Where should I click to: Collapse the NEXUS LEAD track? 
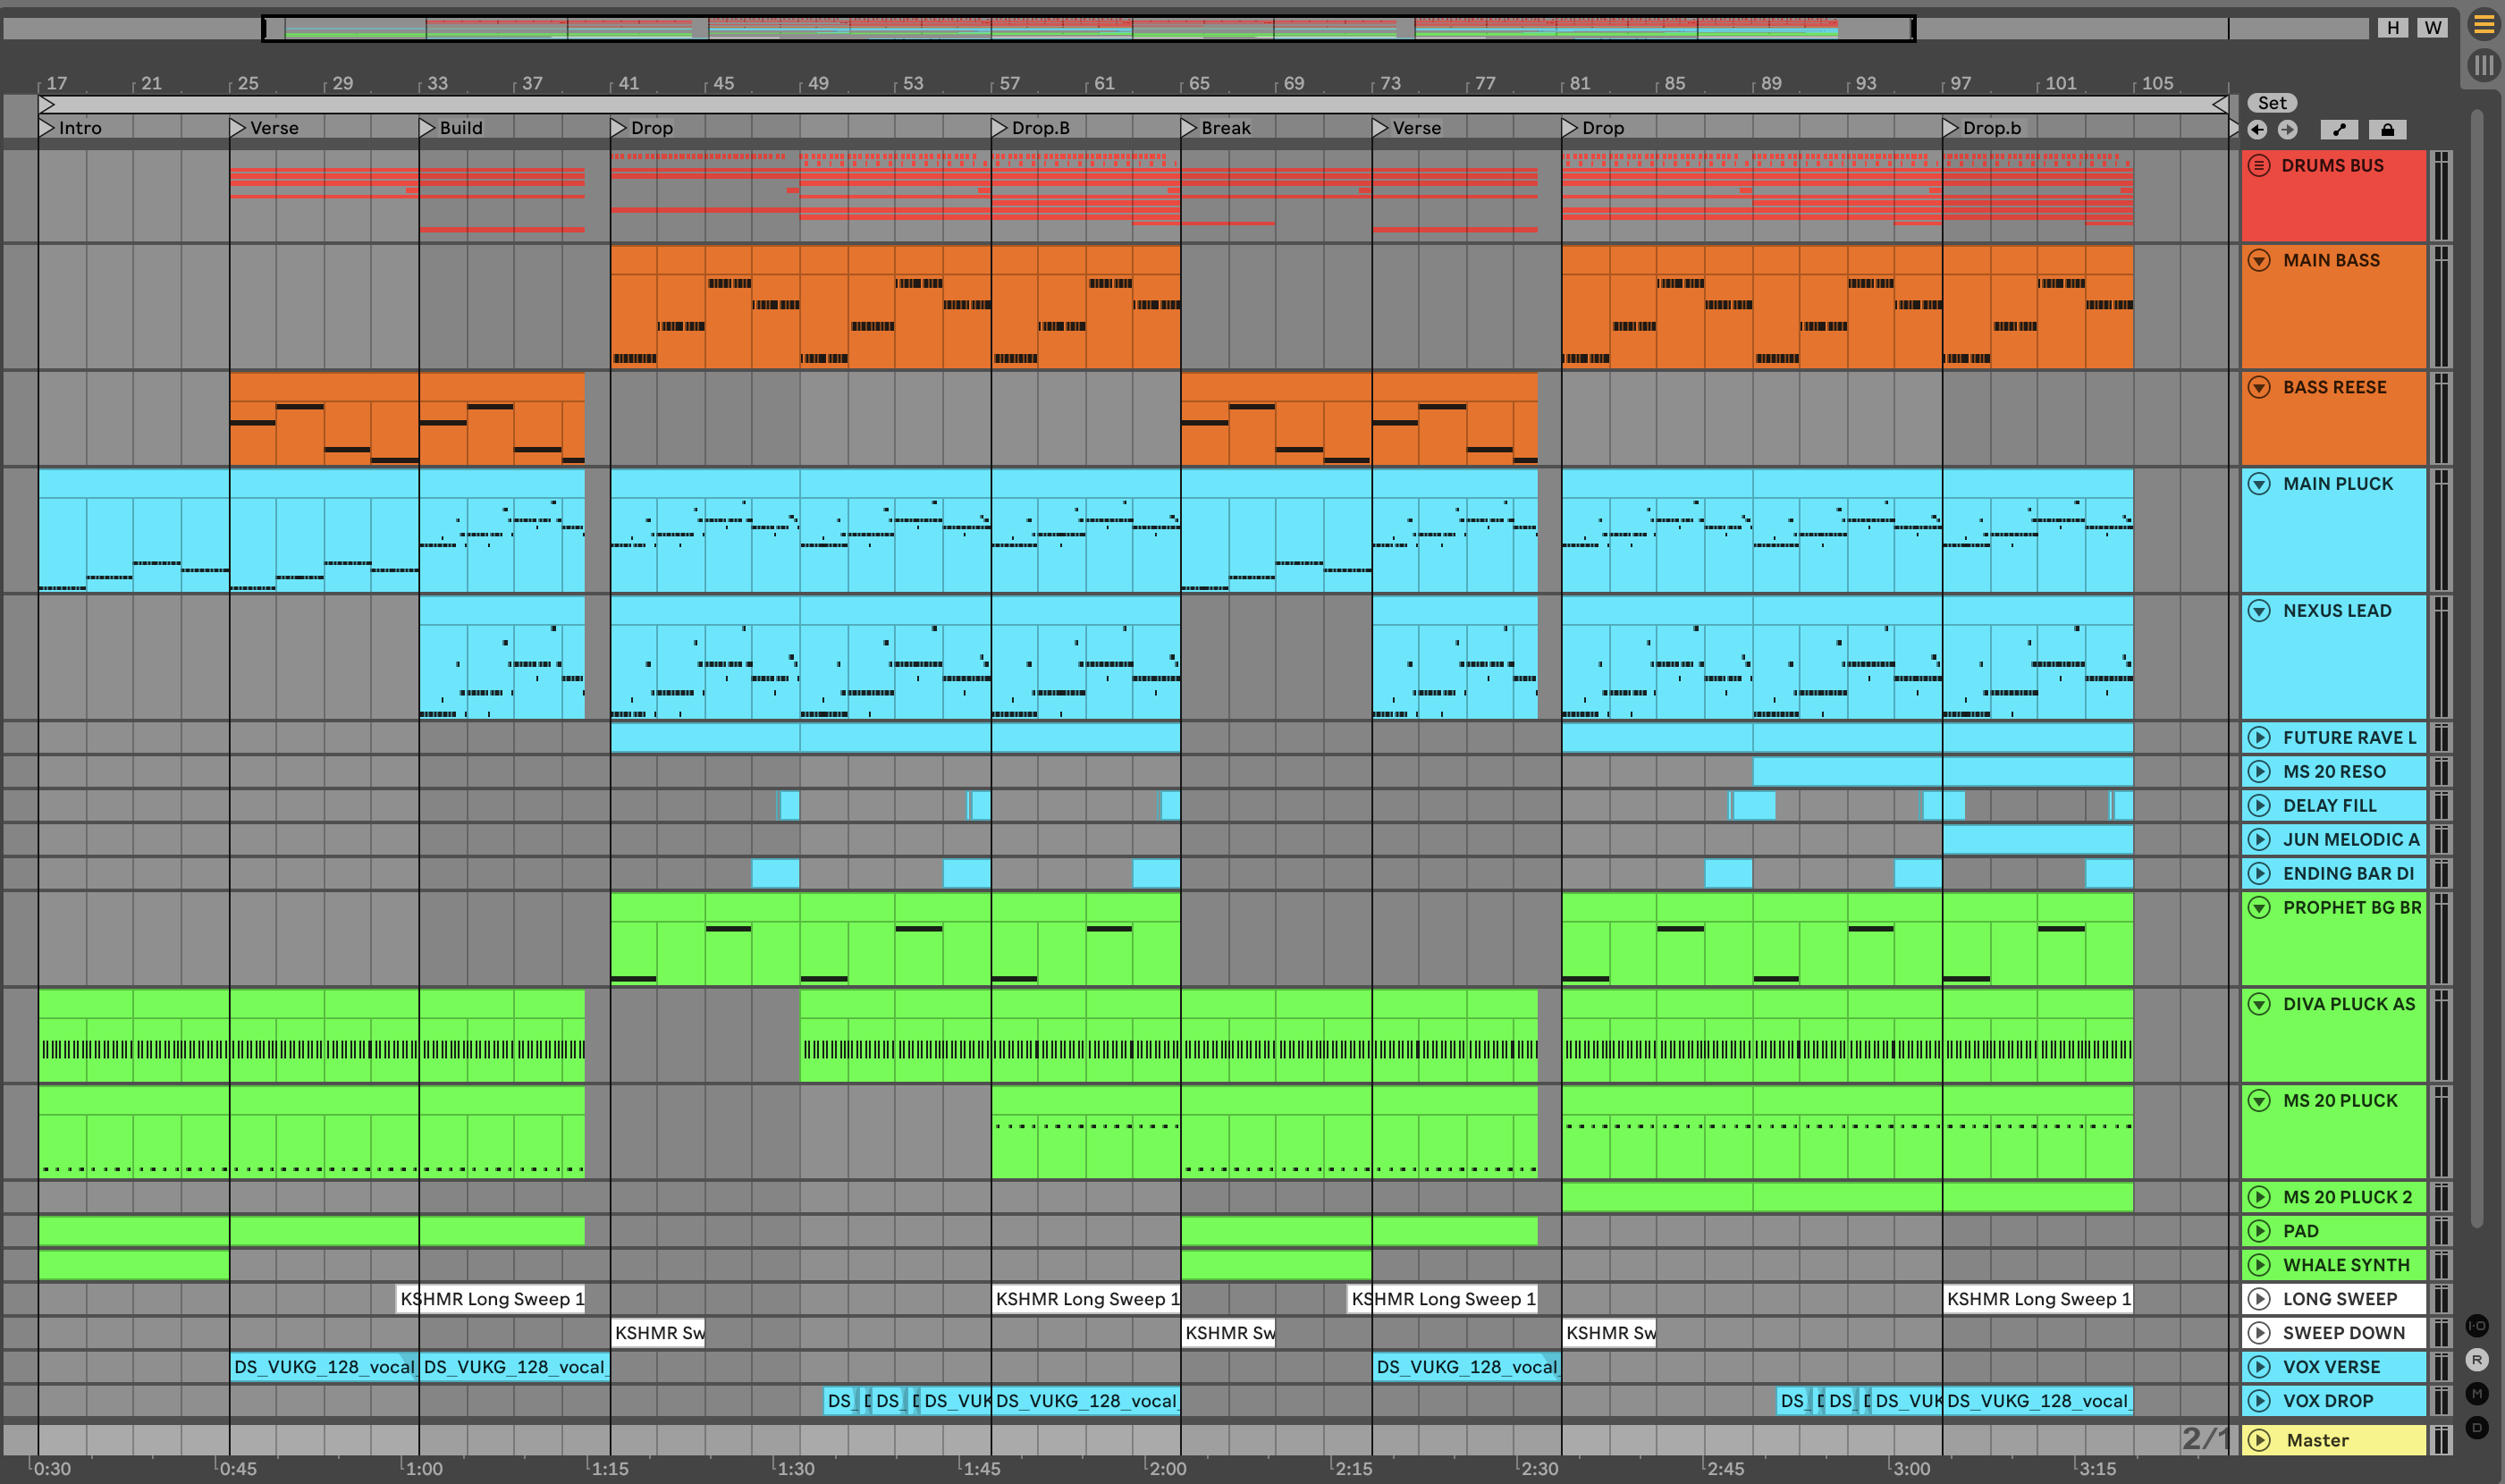pyautogui.click(x=2259, y=611)
